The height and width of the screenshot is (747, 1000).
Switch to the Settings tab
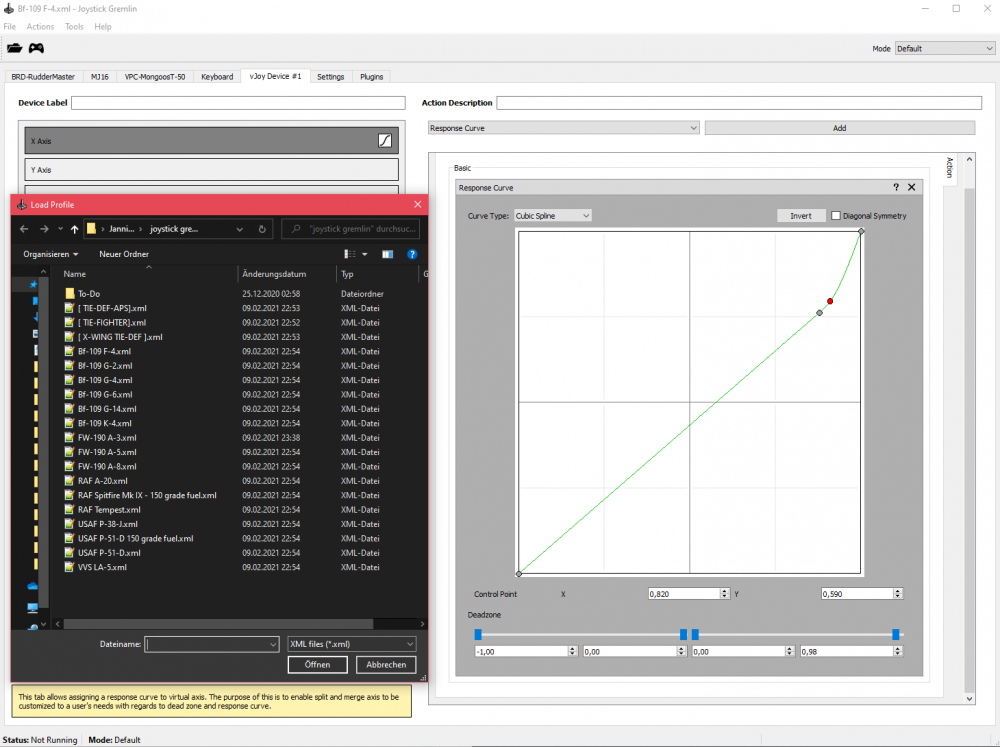point(330,77)
